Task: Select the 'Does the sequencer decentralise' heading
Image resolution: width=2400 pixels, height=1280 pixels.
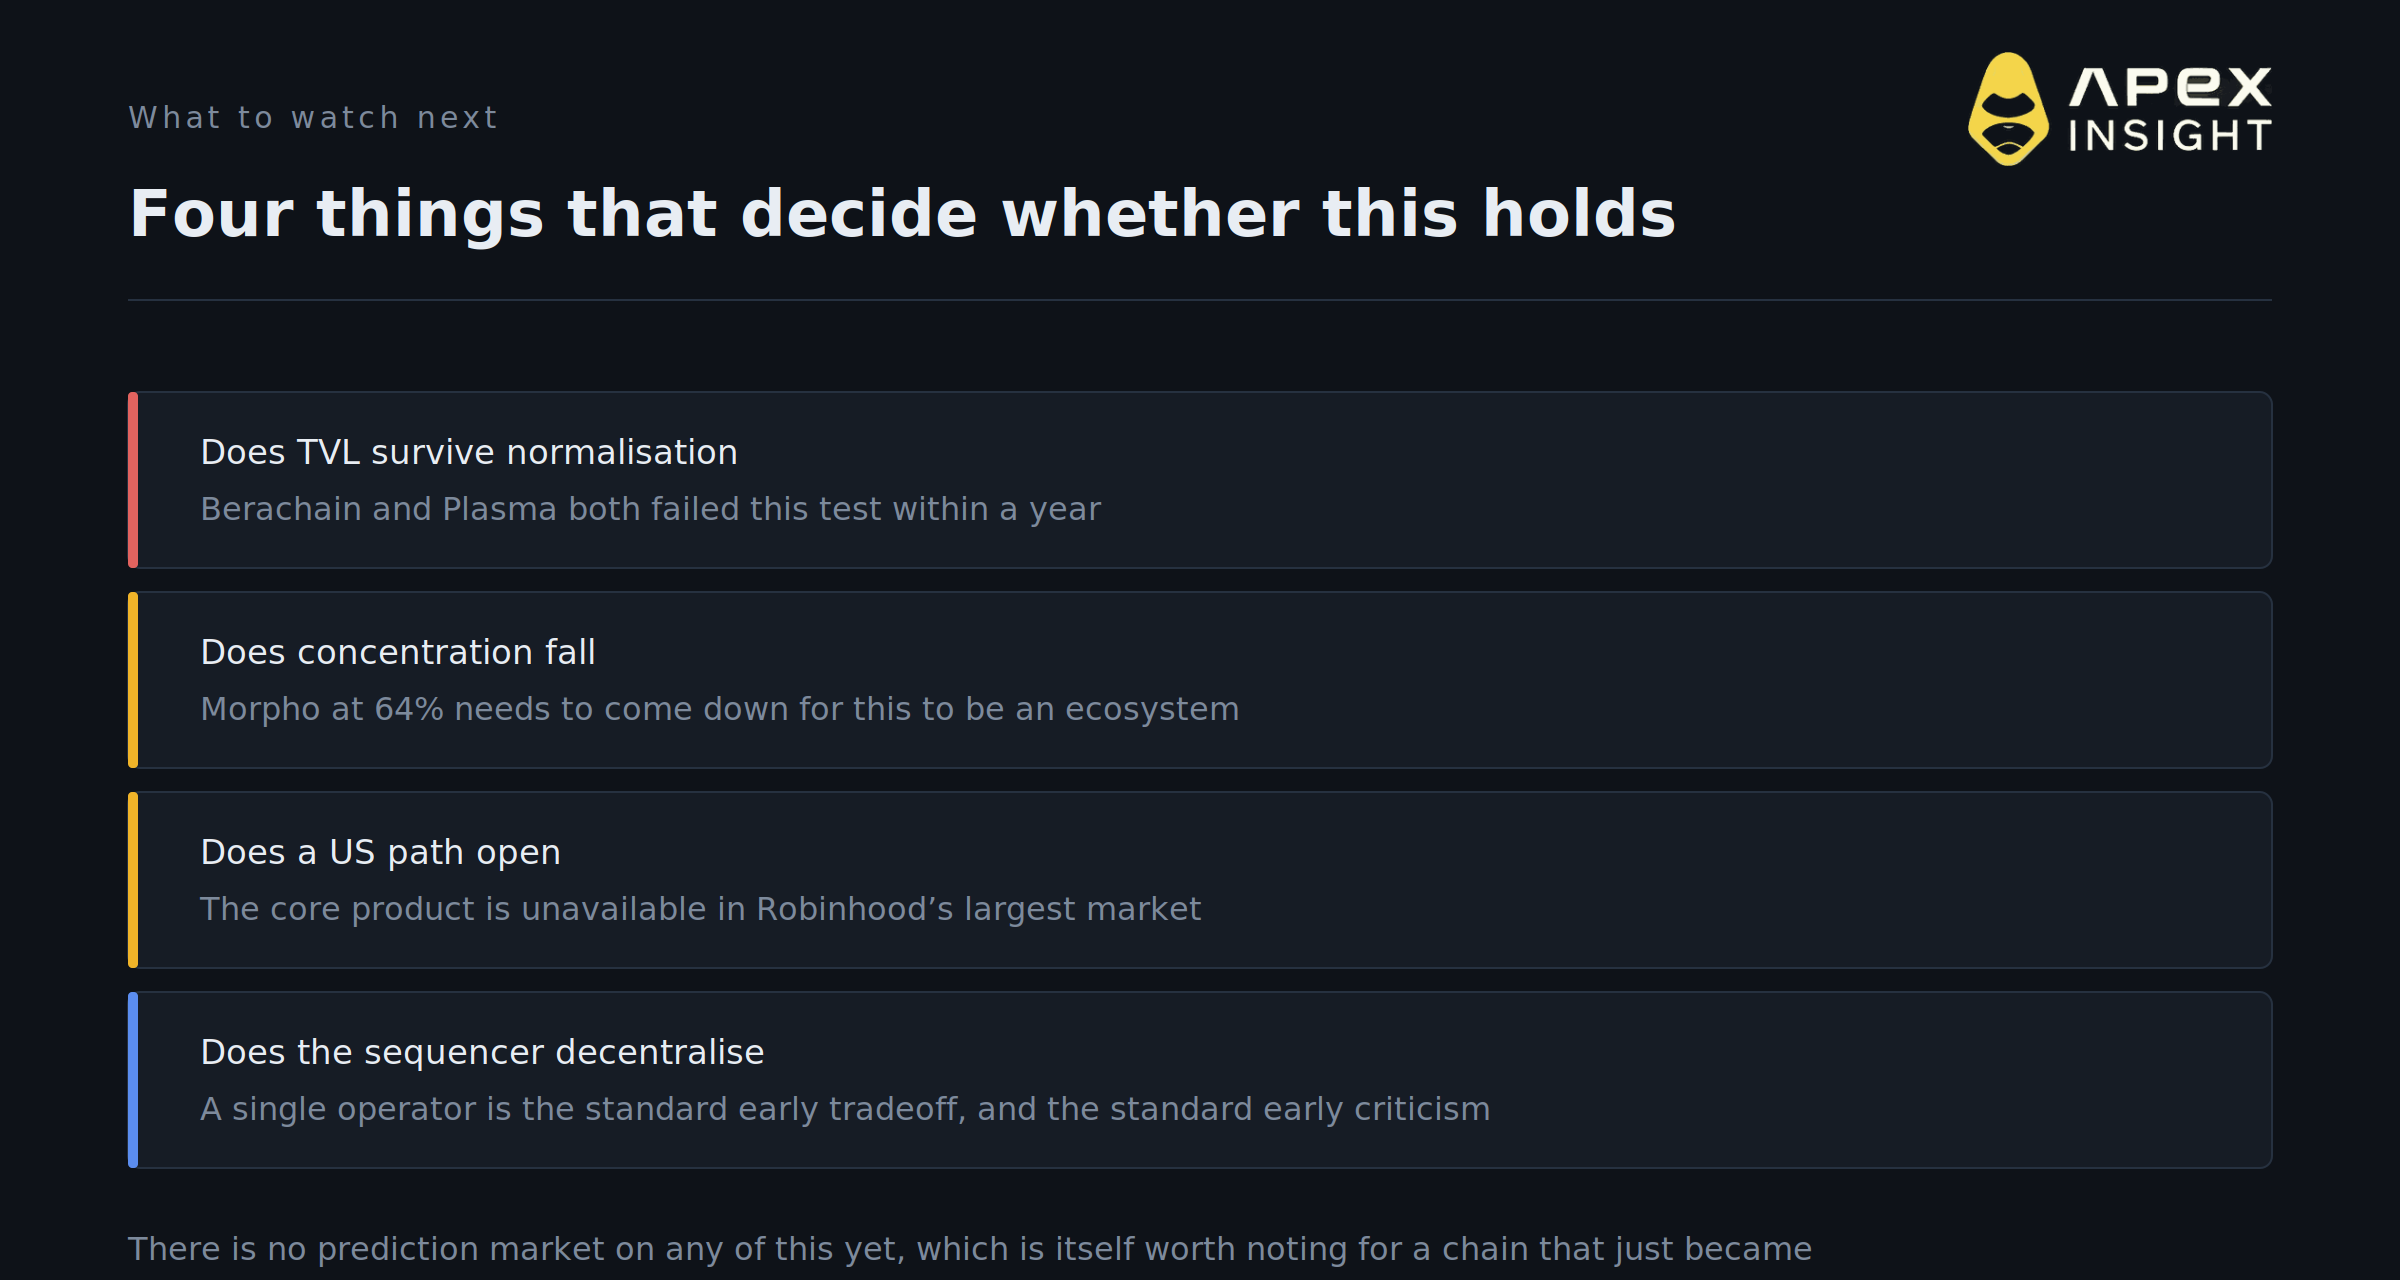Action: [482, 1052]
